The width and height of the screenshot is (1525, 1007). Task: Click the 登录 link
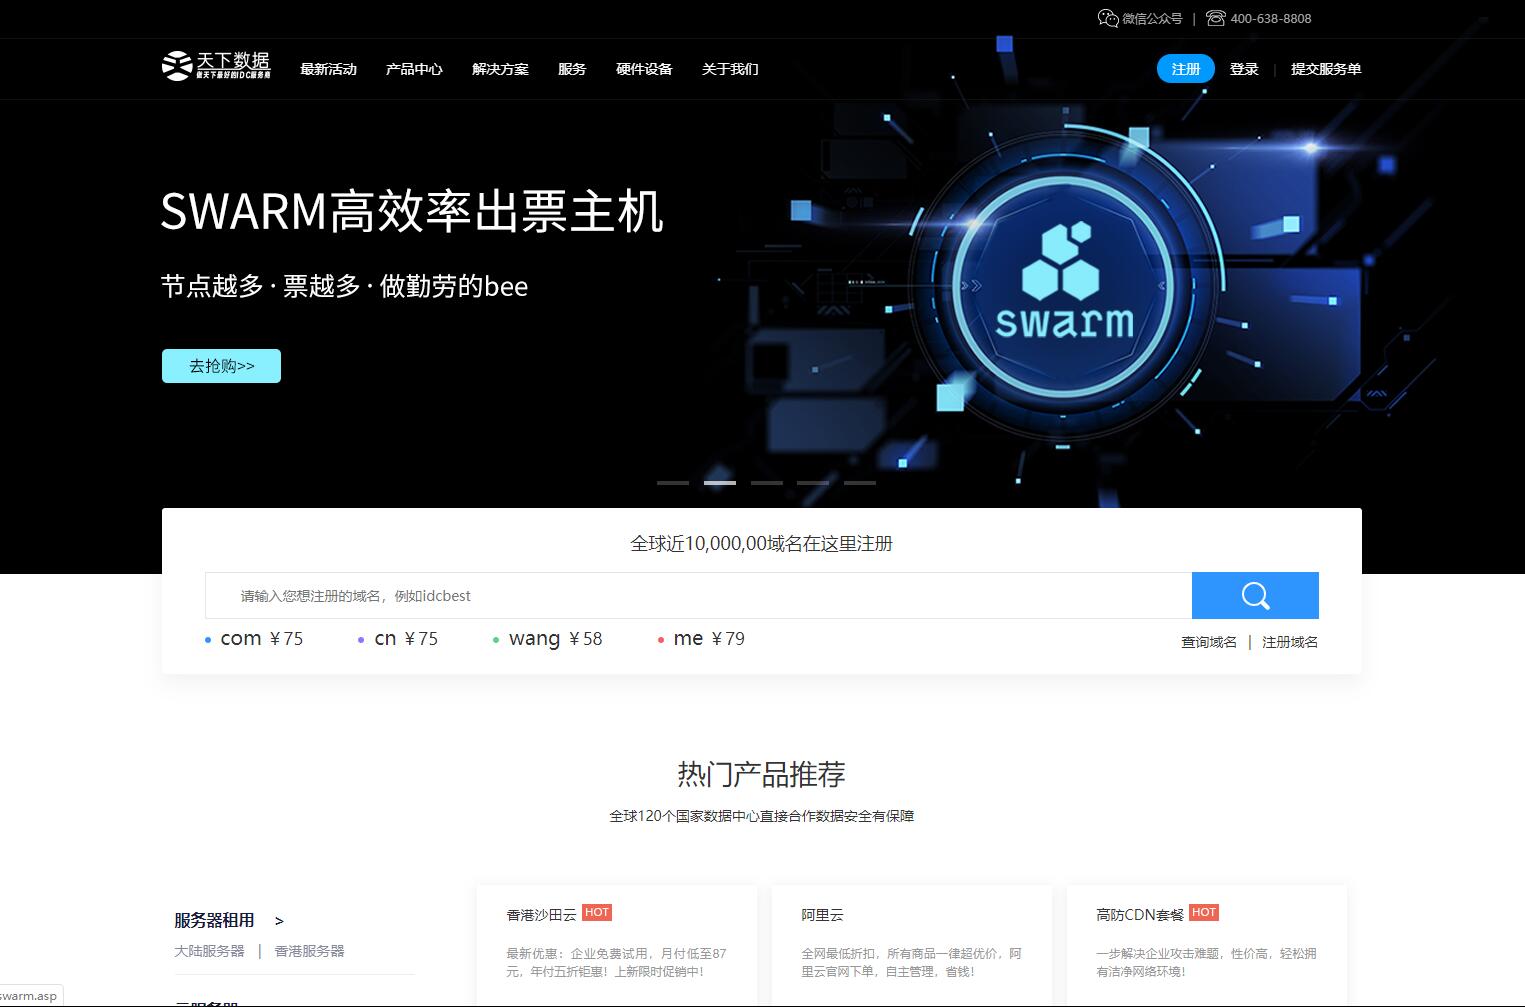click(x=1244, y=69)
